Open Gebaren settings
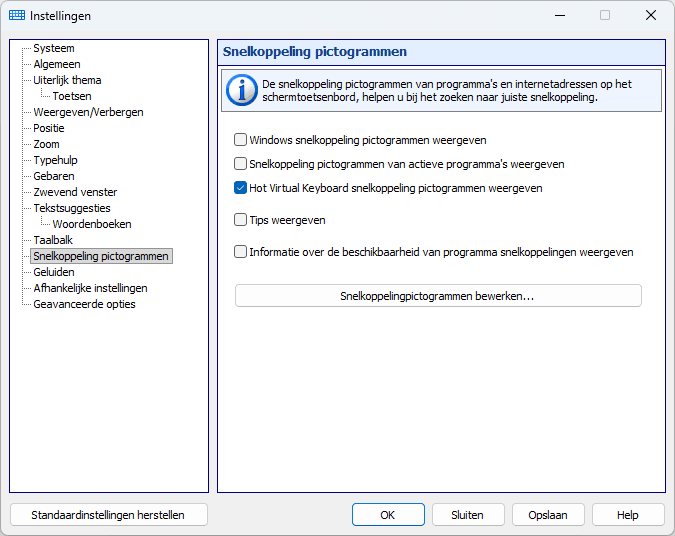The height and width of the screenshot is (536, 675). [54, 176]
